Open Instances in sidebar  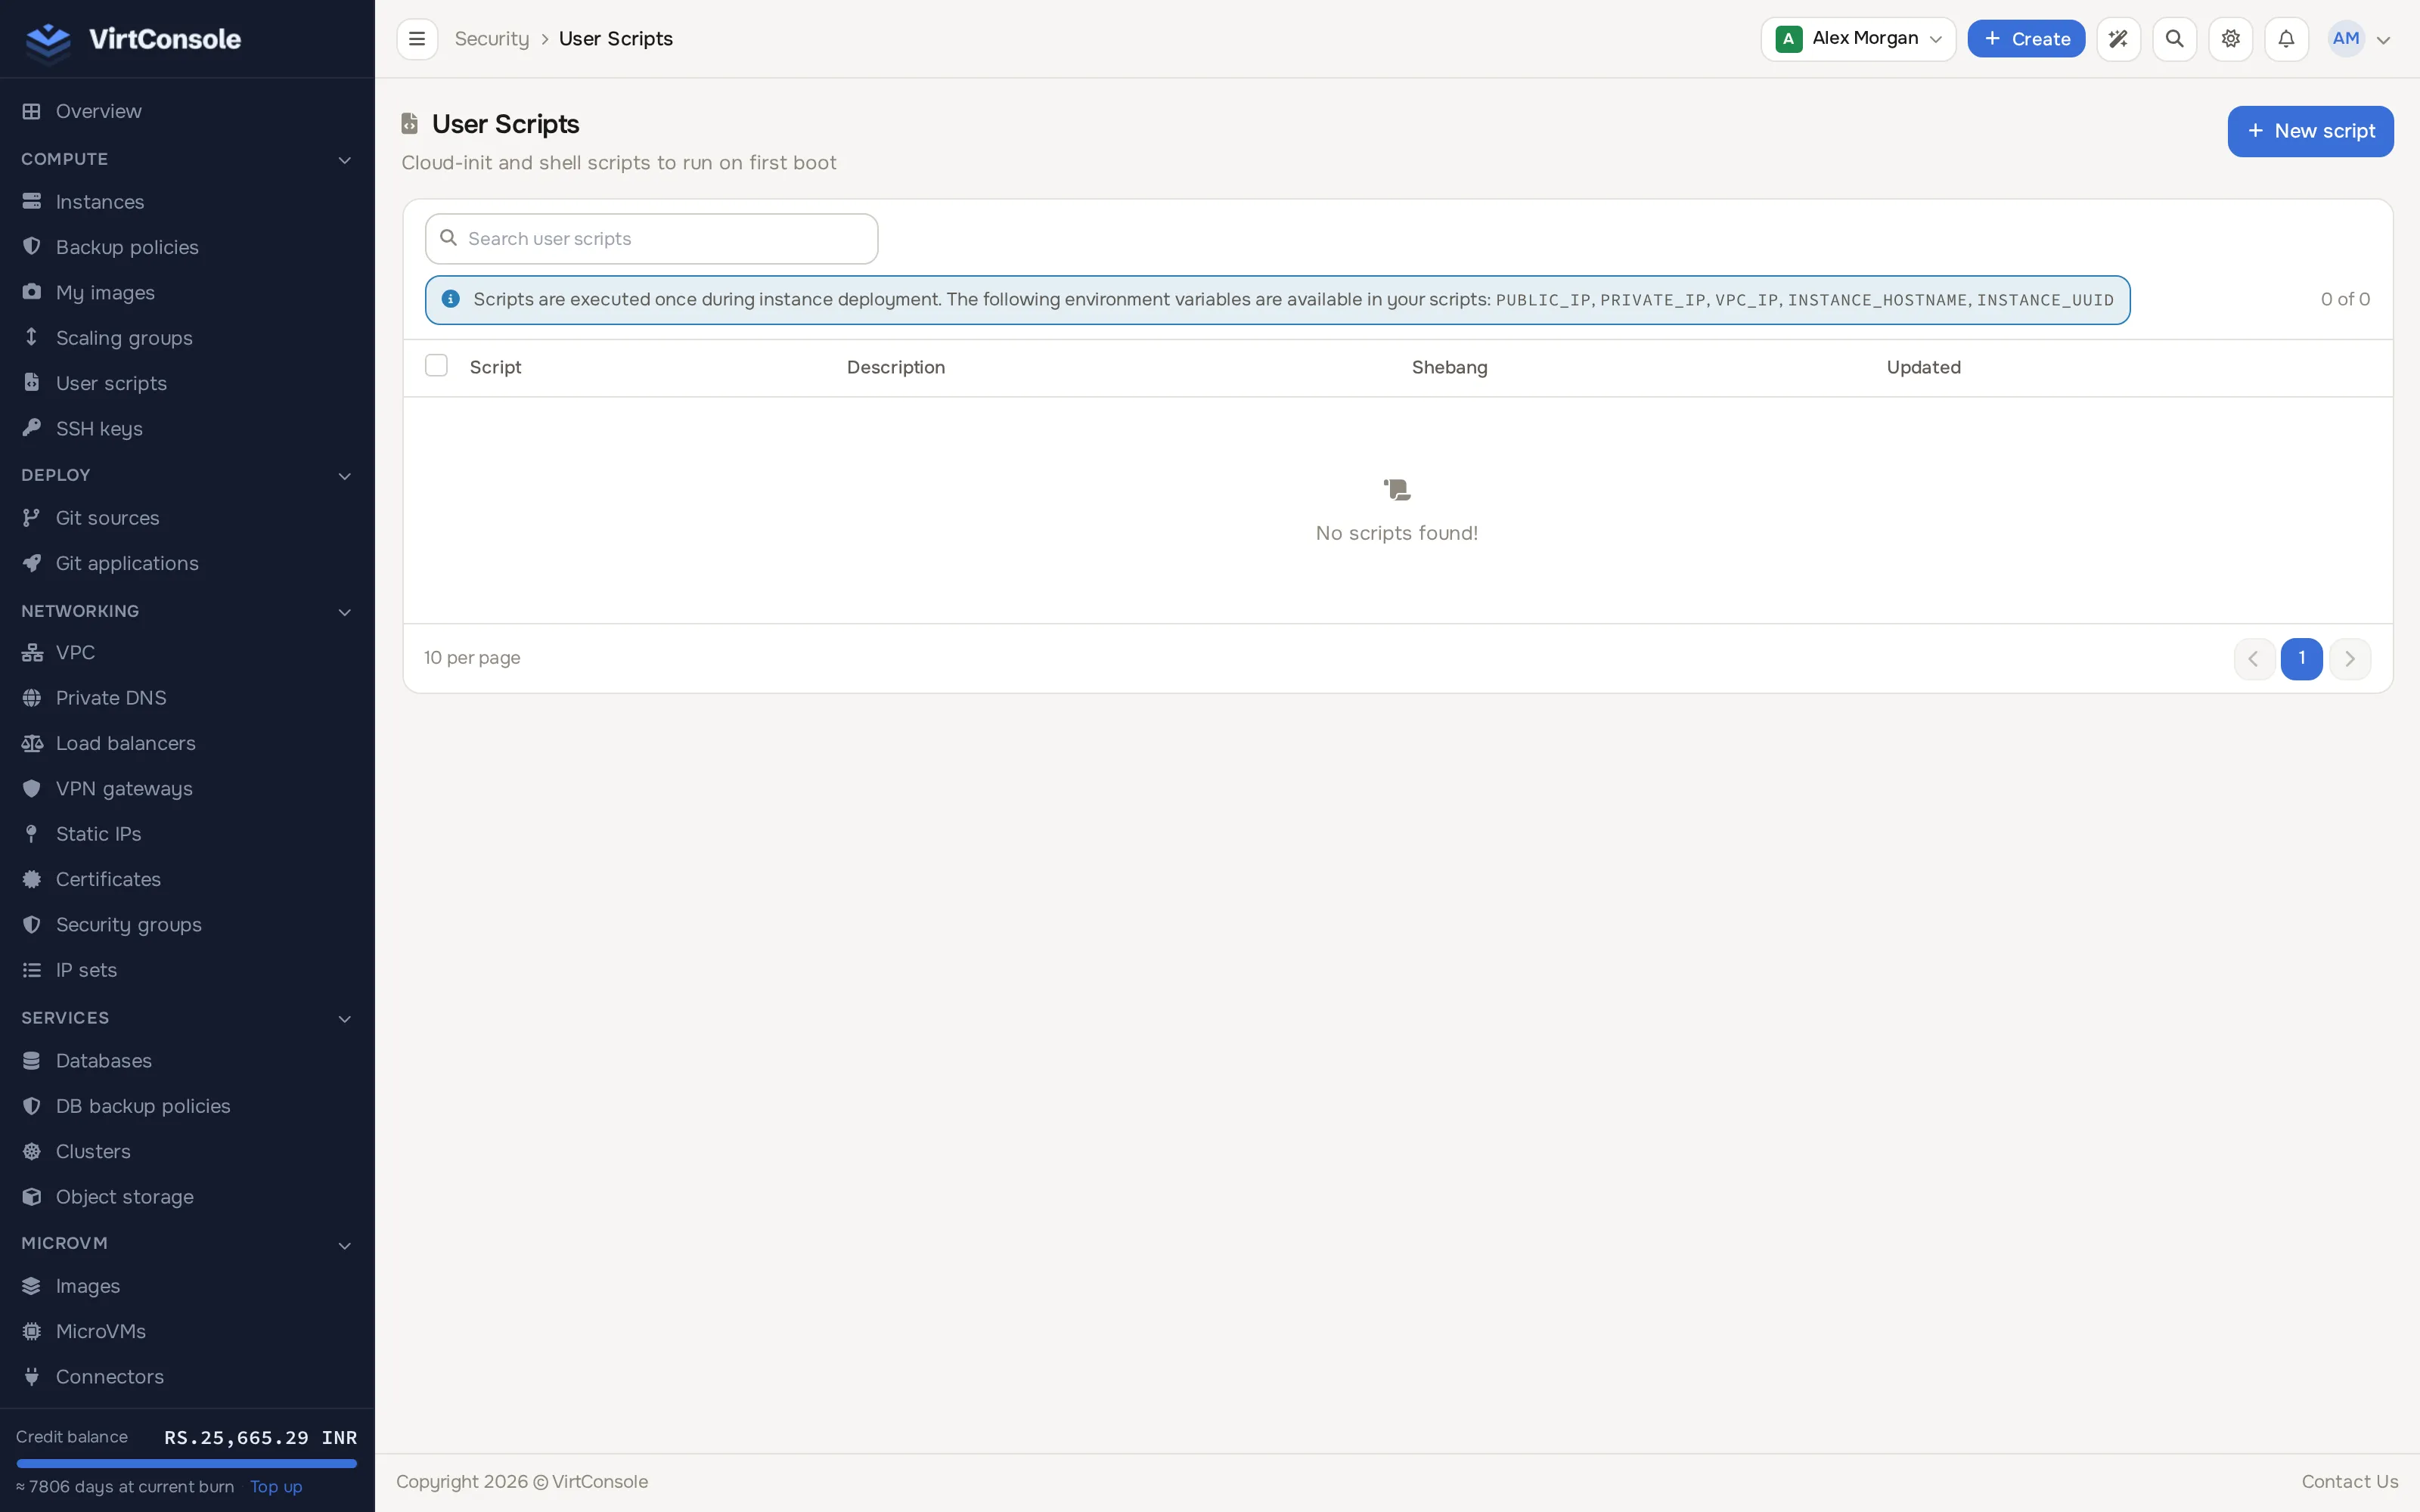pos(187,202)
